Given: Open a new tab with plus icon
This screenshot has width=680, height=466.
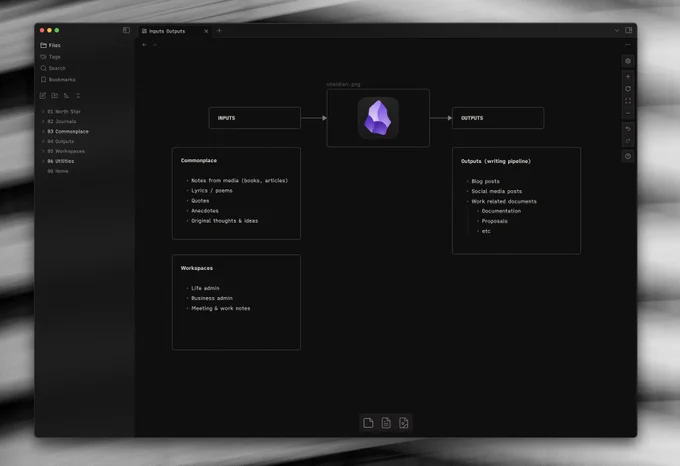Looking at the screenshot, I should point(219,30).
